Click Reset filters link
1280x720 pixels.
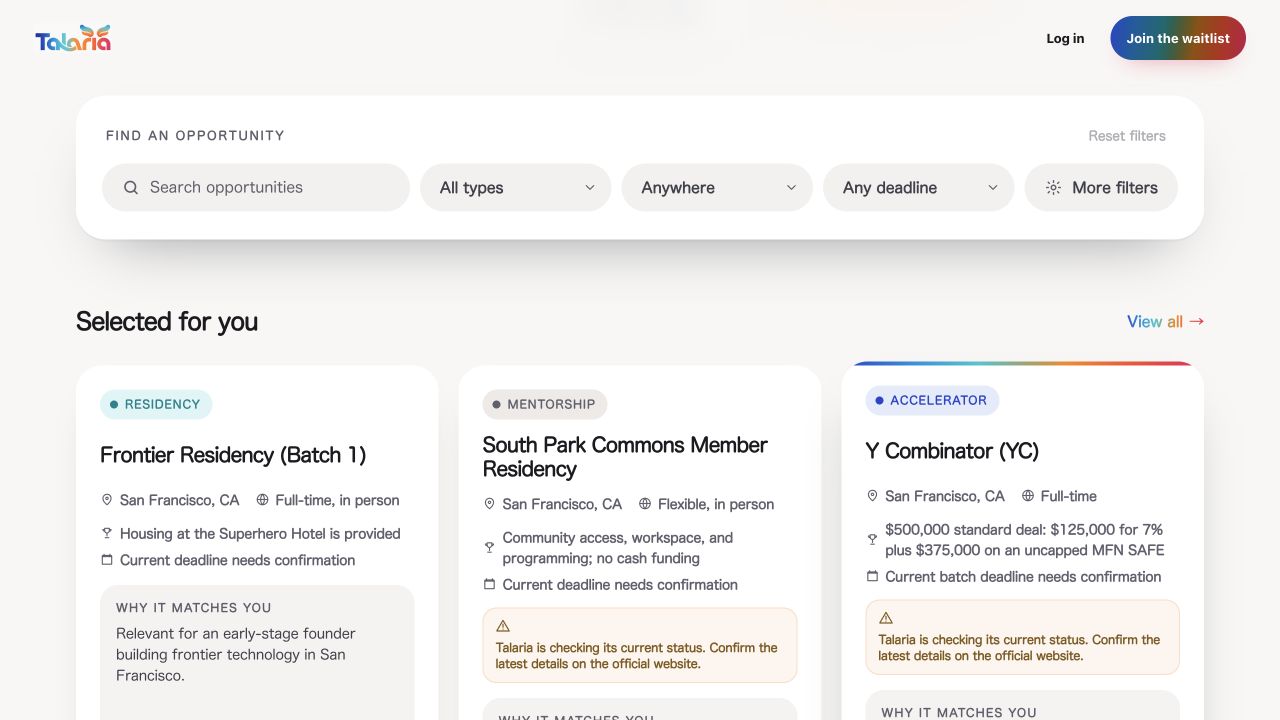click(x=1127, y=136)
